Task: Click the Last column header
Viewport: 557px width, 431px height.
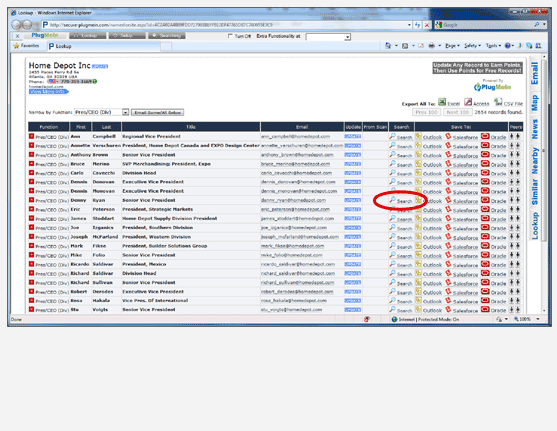Action: coord(106,127)
